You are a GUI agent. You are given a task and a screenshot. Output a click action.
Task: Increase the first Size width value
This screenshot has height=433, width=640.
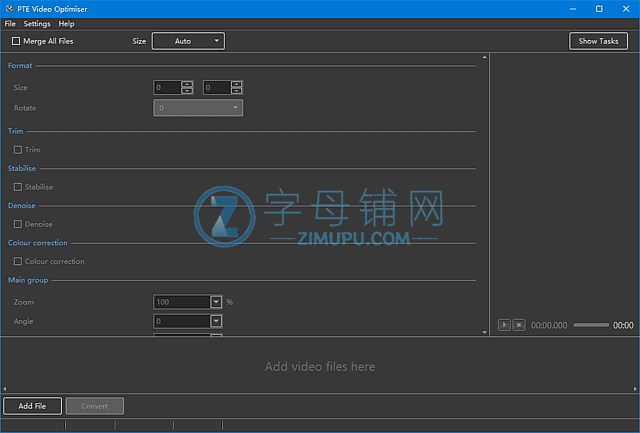tap(187, 84)
